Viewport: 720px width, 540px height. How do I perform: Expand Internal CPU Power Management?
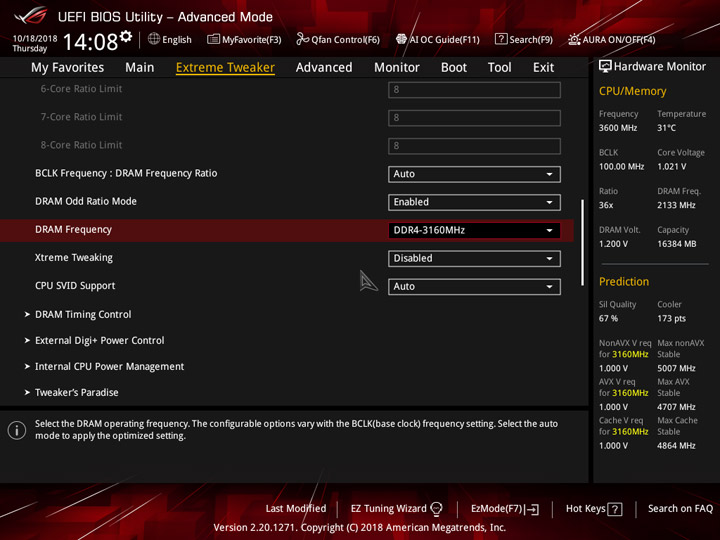[109, 366]
